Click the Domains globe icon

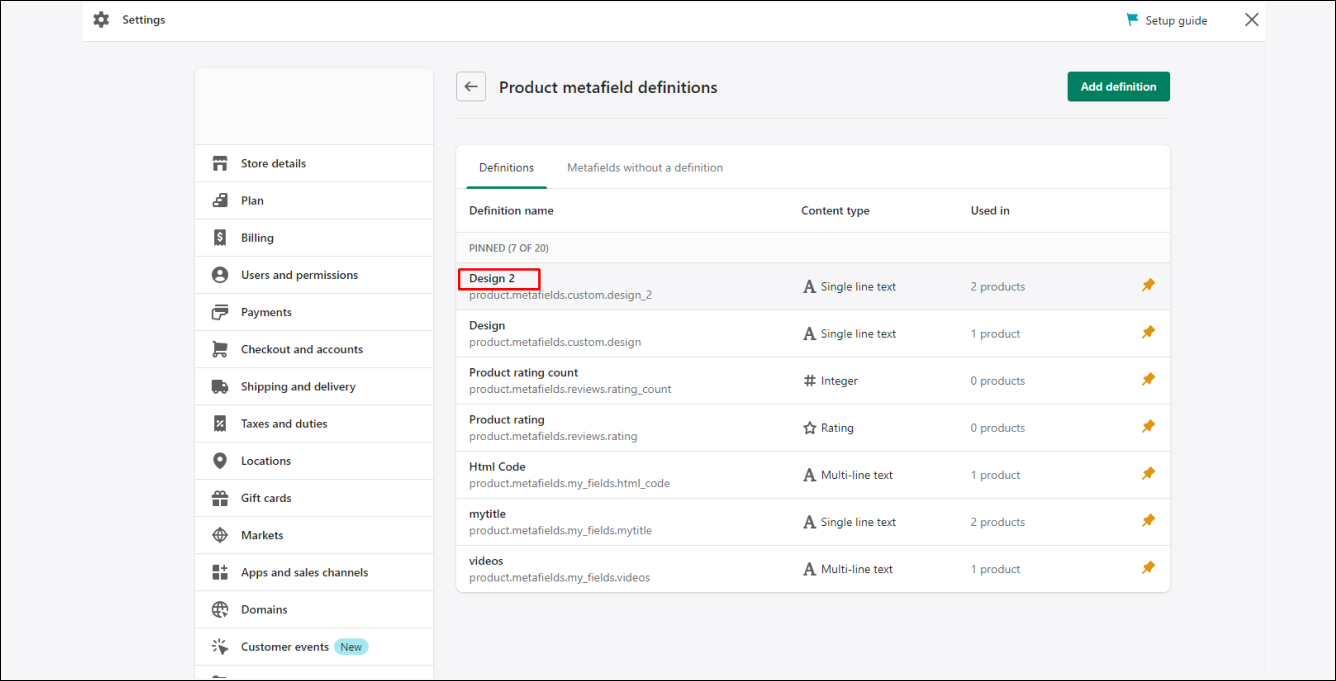coord(220,610)
